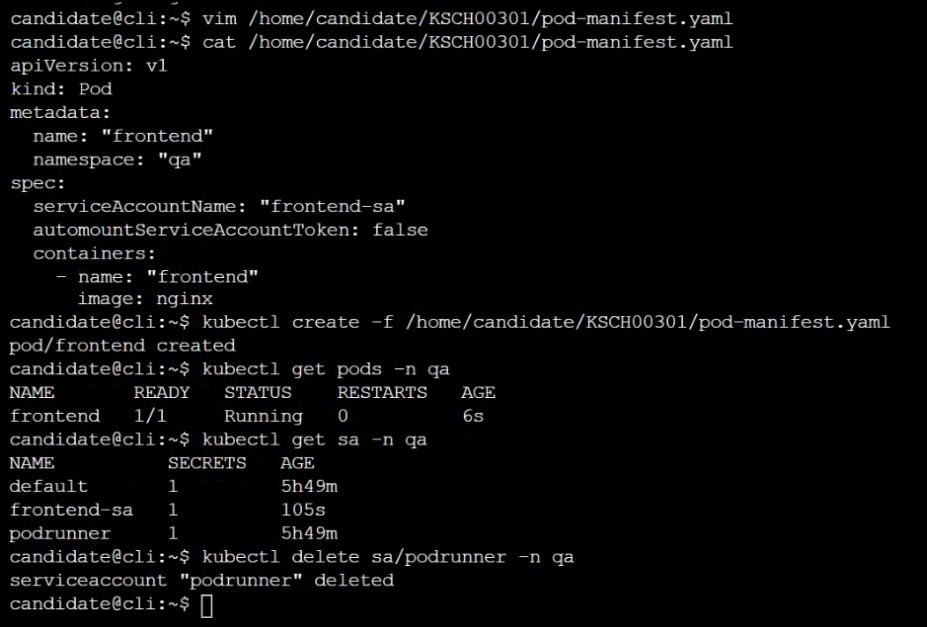Click the podrunner service account name

pyautogui.click(x=60, y=534)
